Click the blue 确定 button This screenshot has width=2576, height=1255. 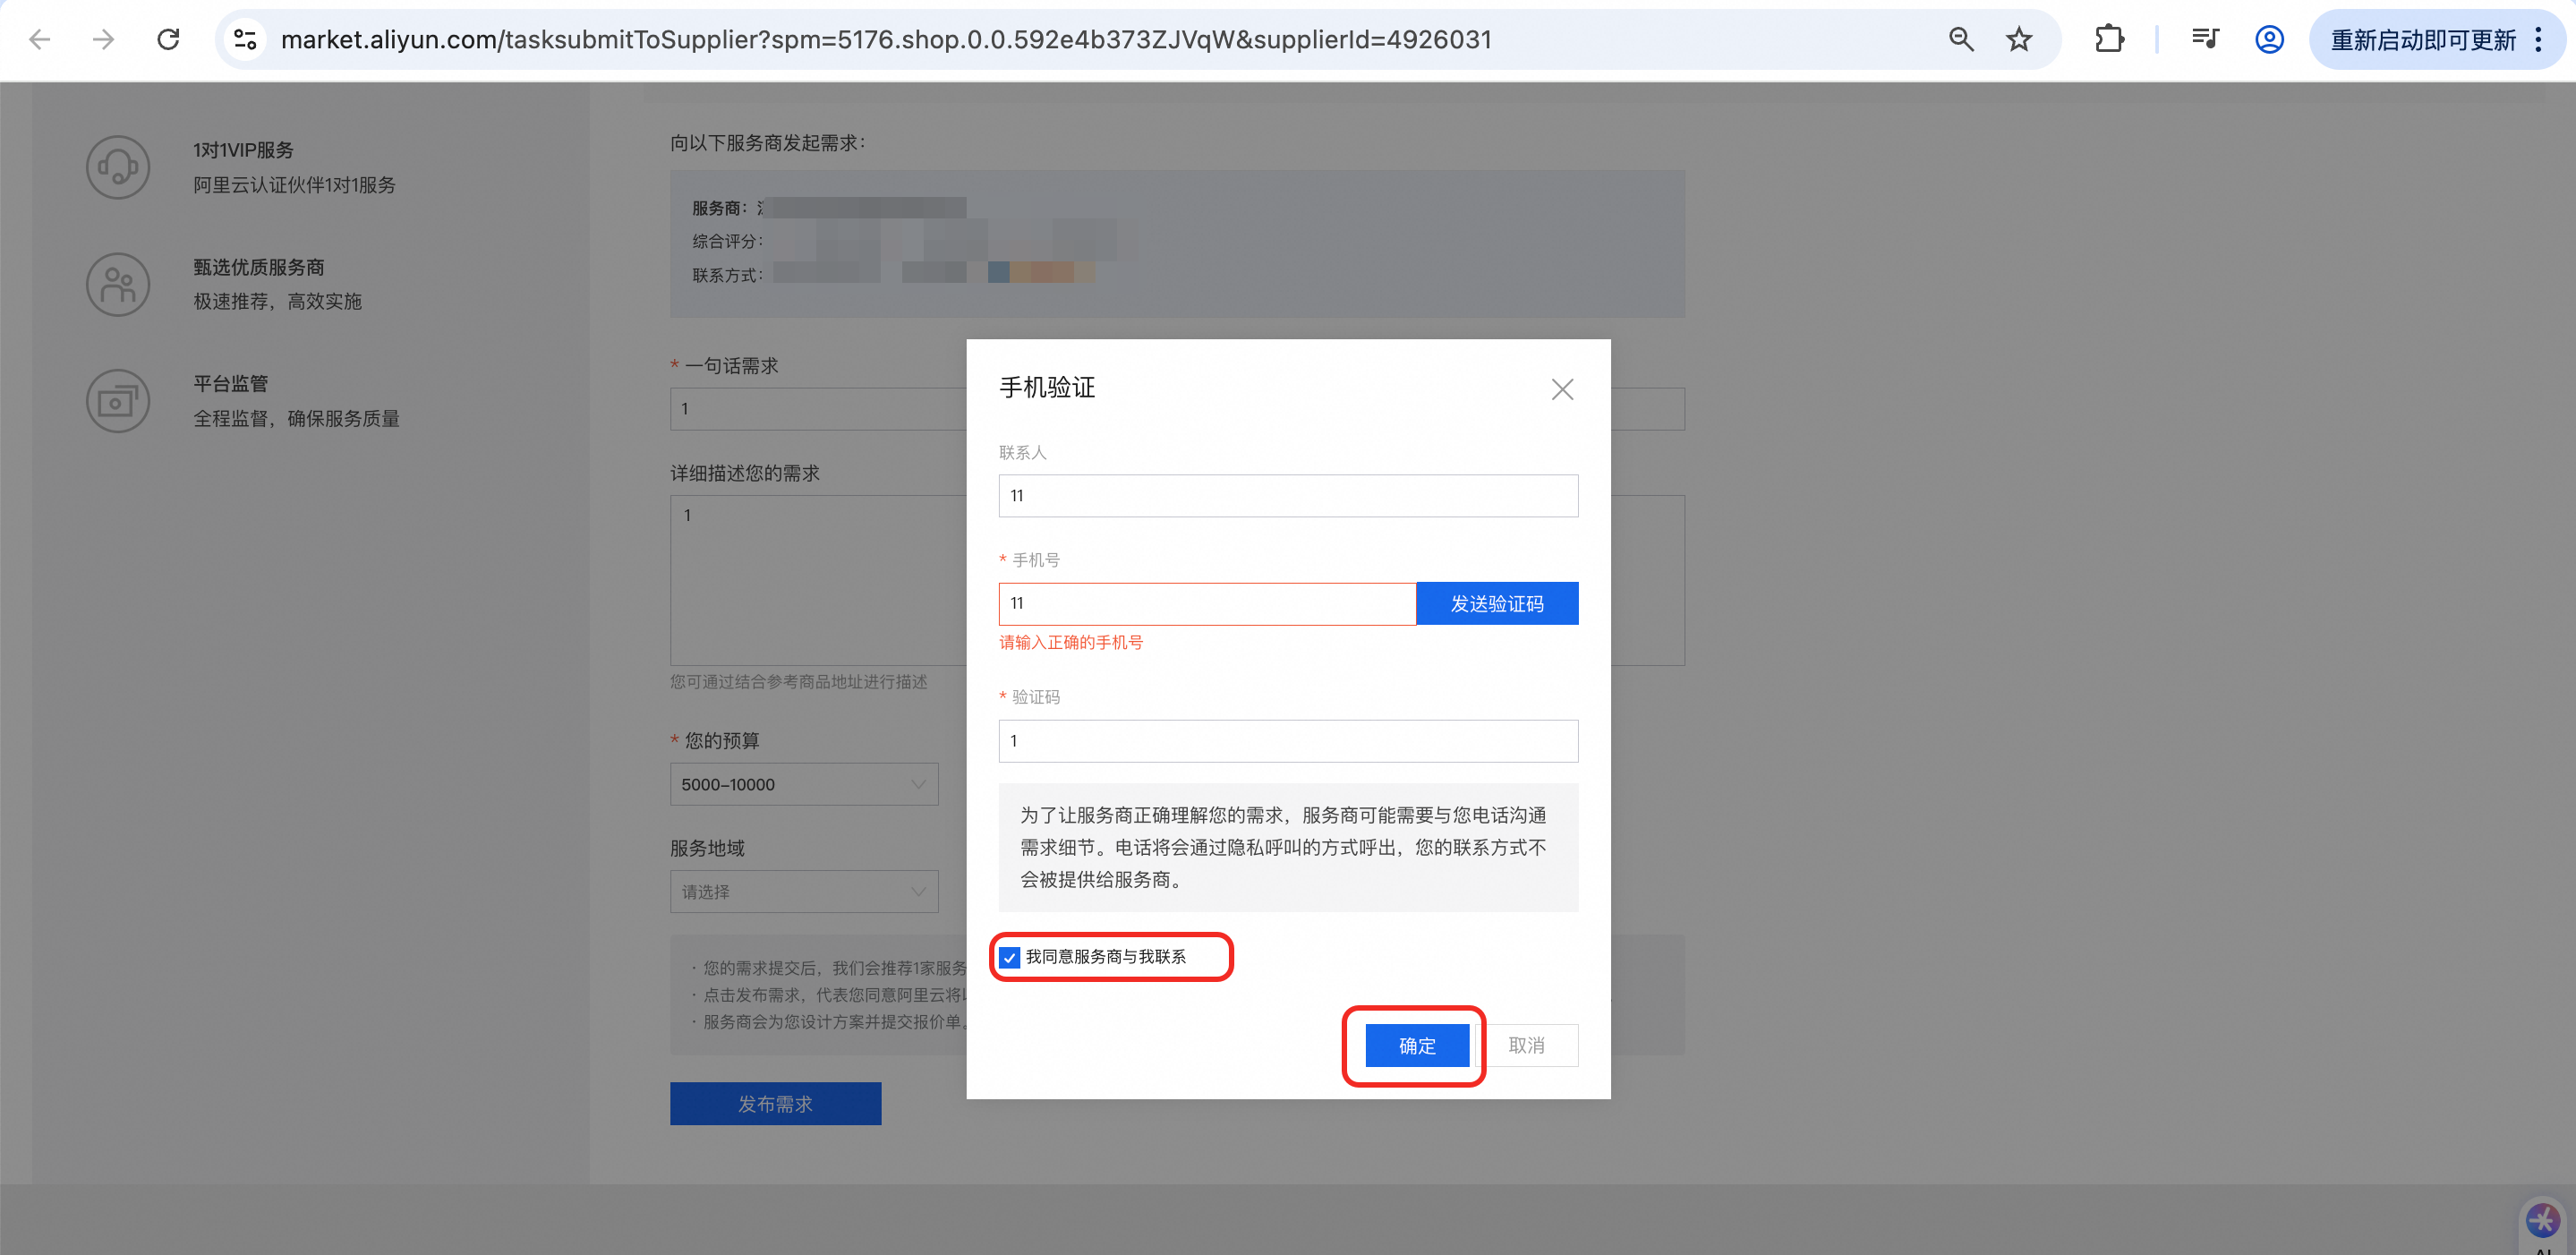[x=1416, y=1045]
